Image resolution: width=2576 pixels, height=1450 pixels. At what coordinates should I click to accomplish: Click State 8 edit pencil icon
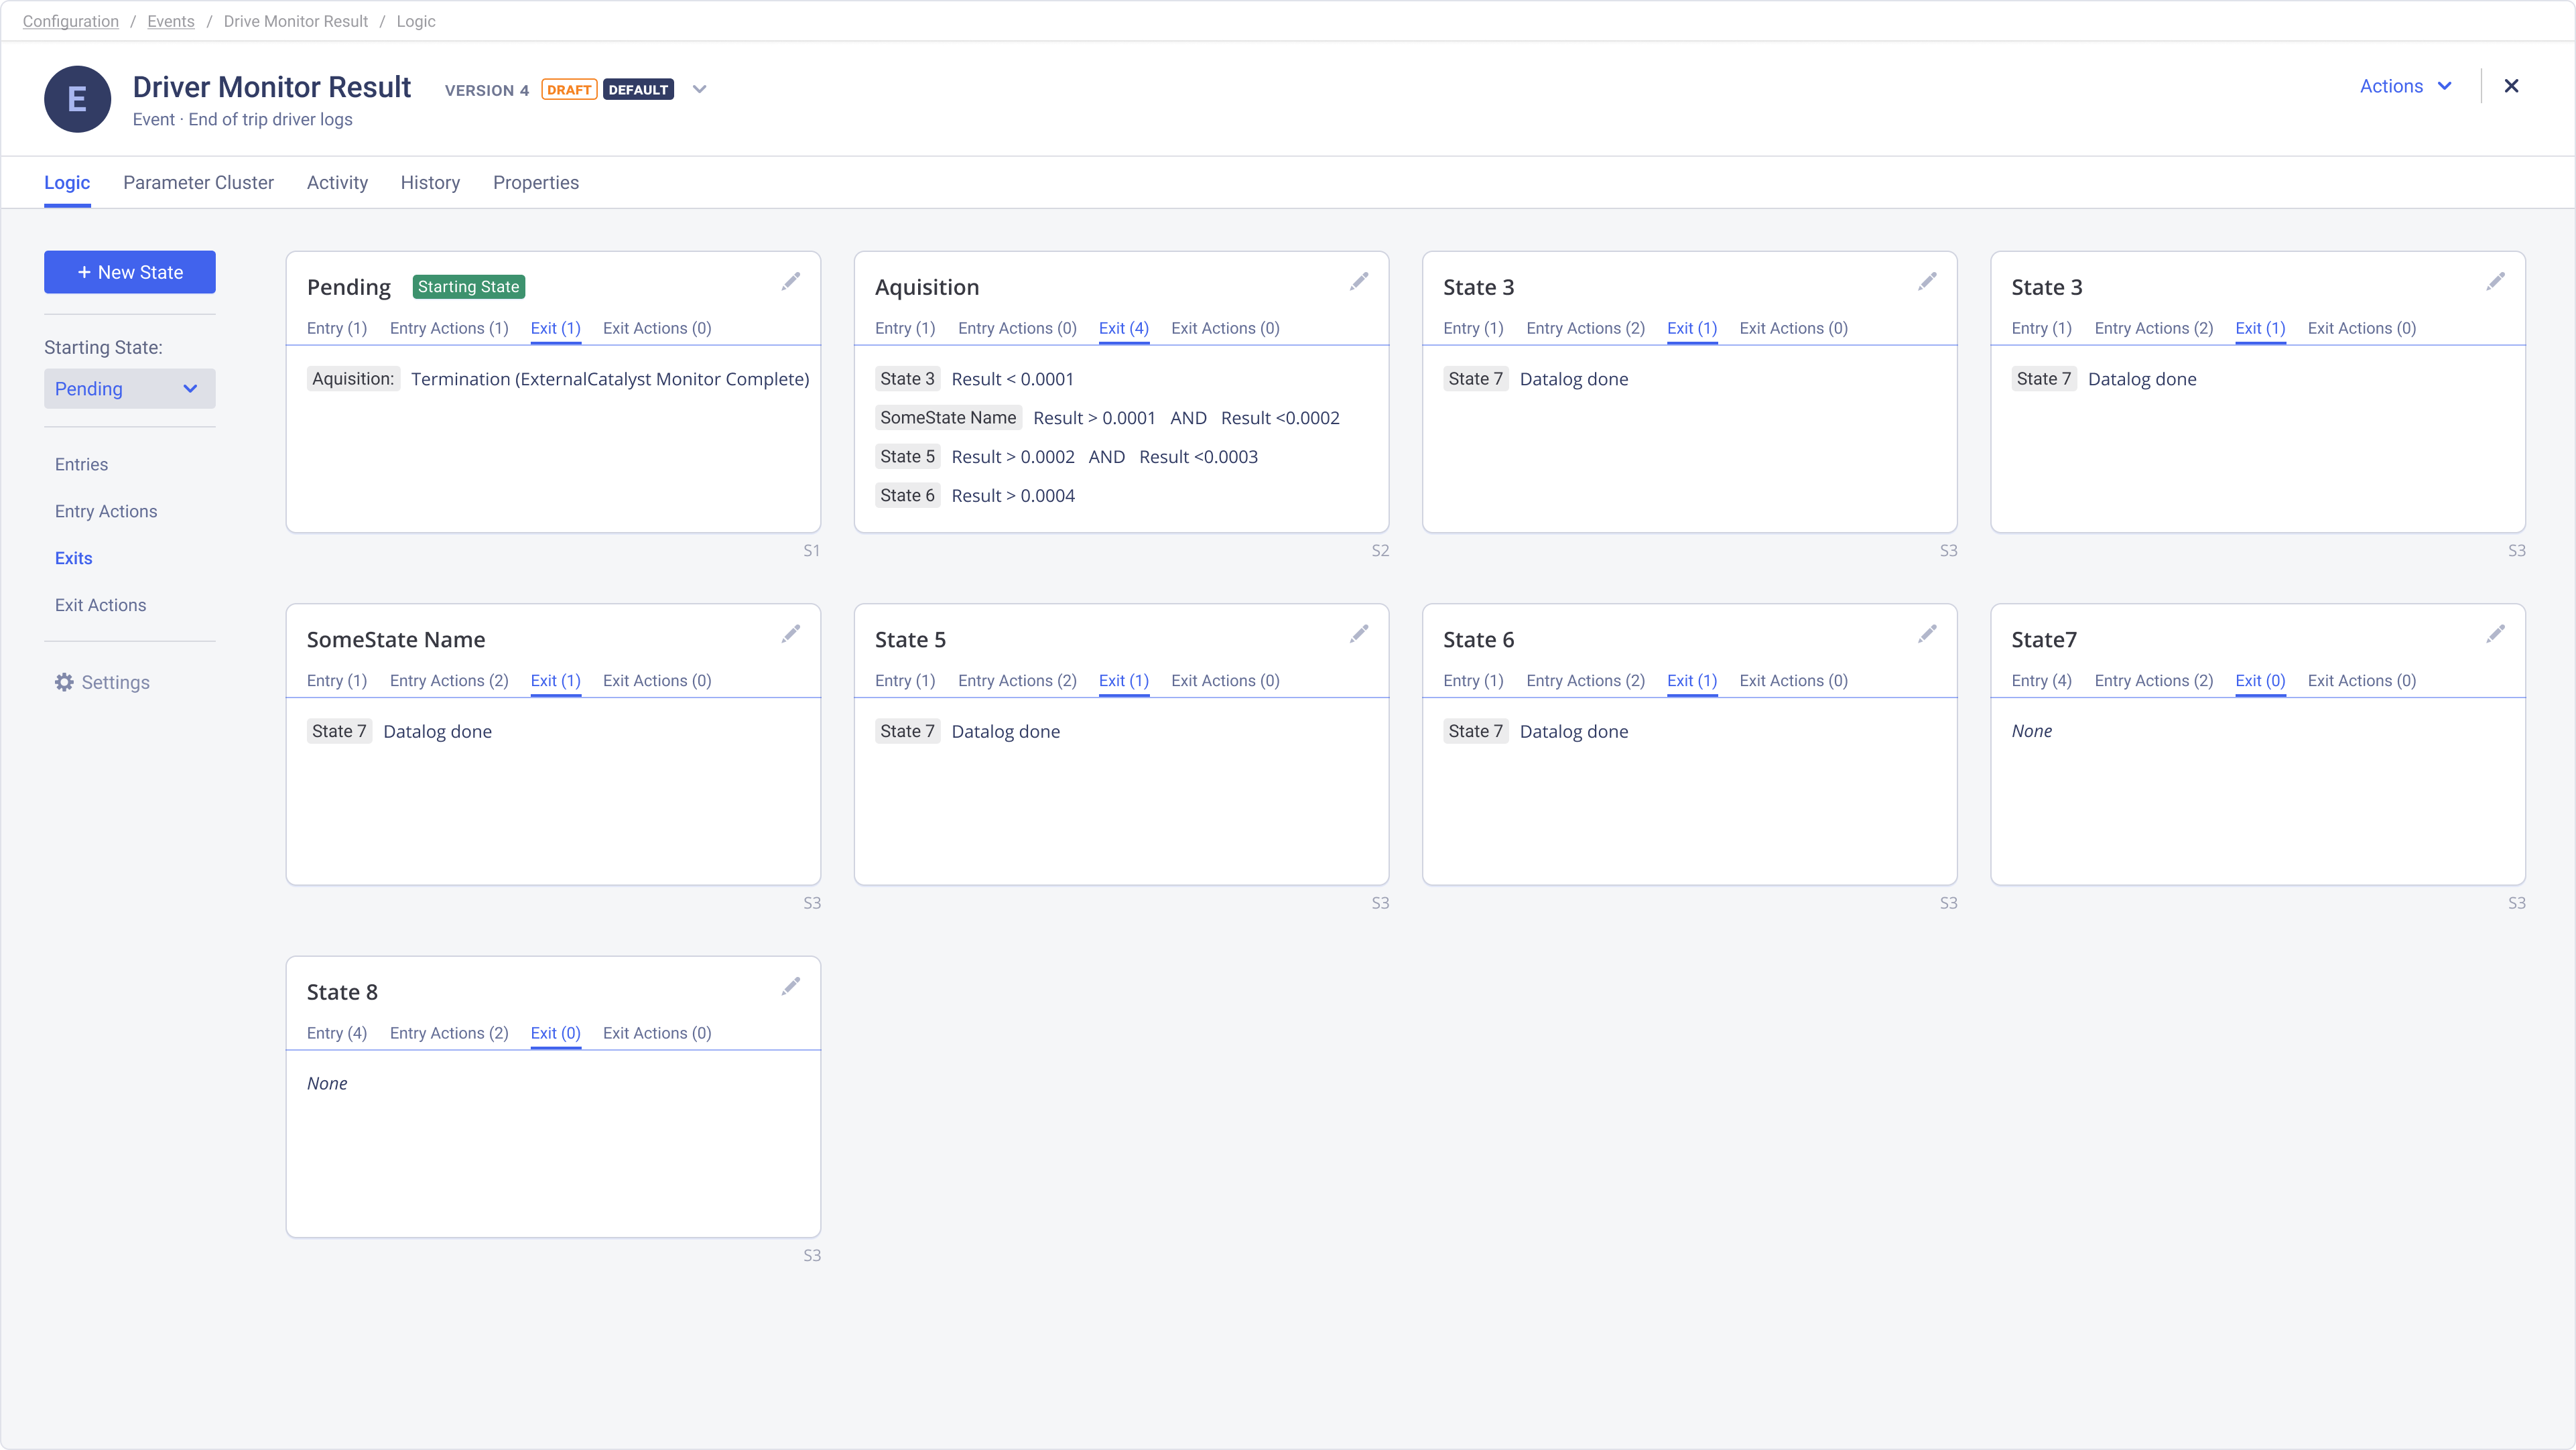point(790,987)
